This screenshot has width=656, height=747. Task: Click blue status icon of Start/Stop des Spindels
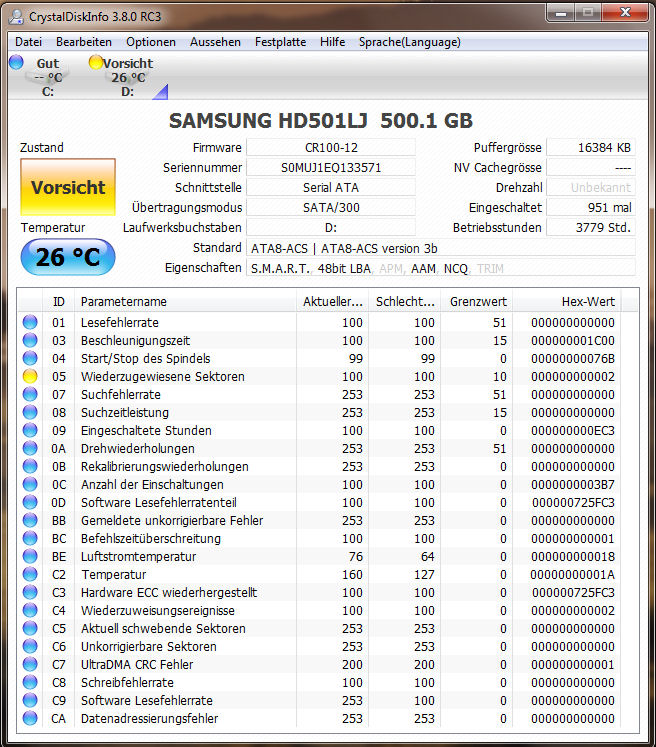coord(30,358)
